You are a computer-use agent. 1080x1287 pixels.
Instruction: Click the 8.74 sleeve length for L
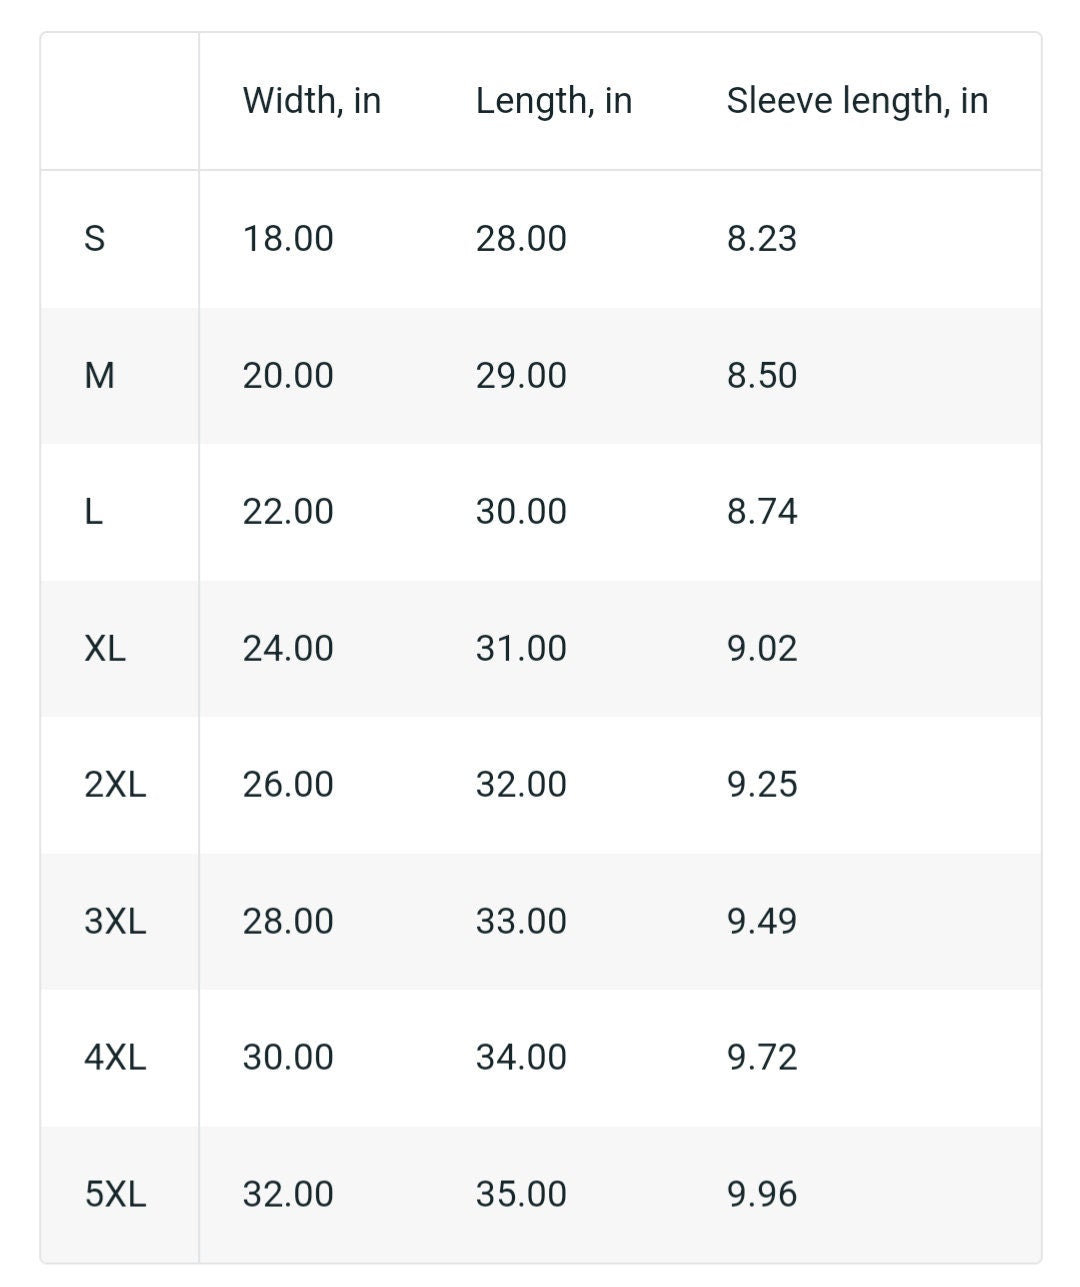[x=762, y=511]
